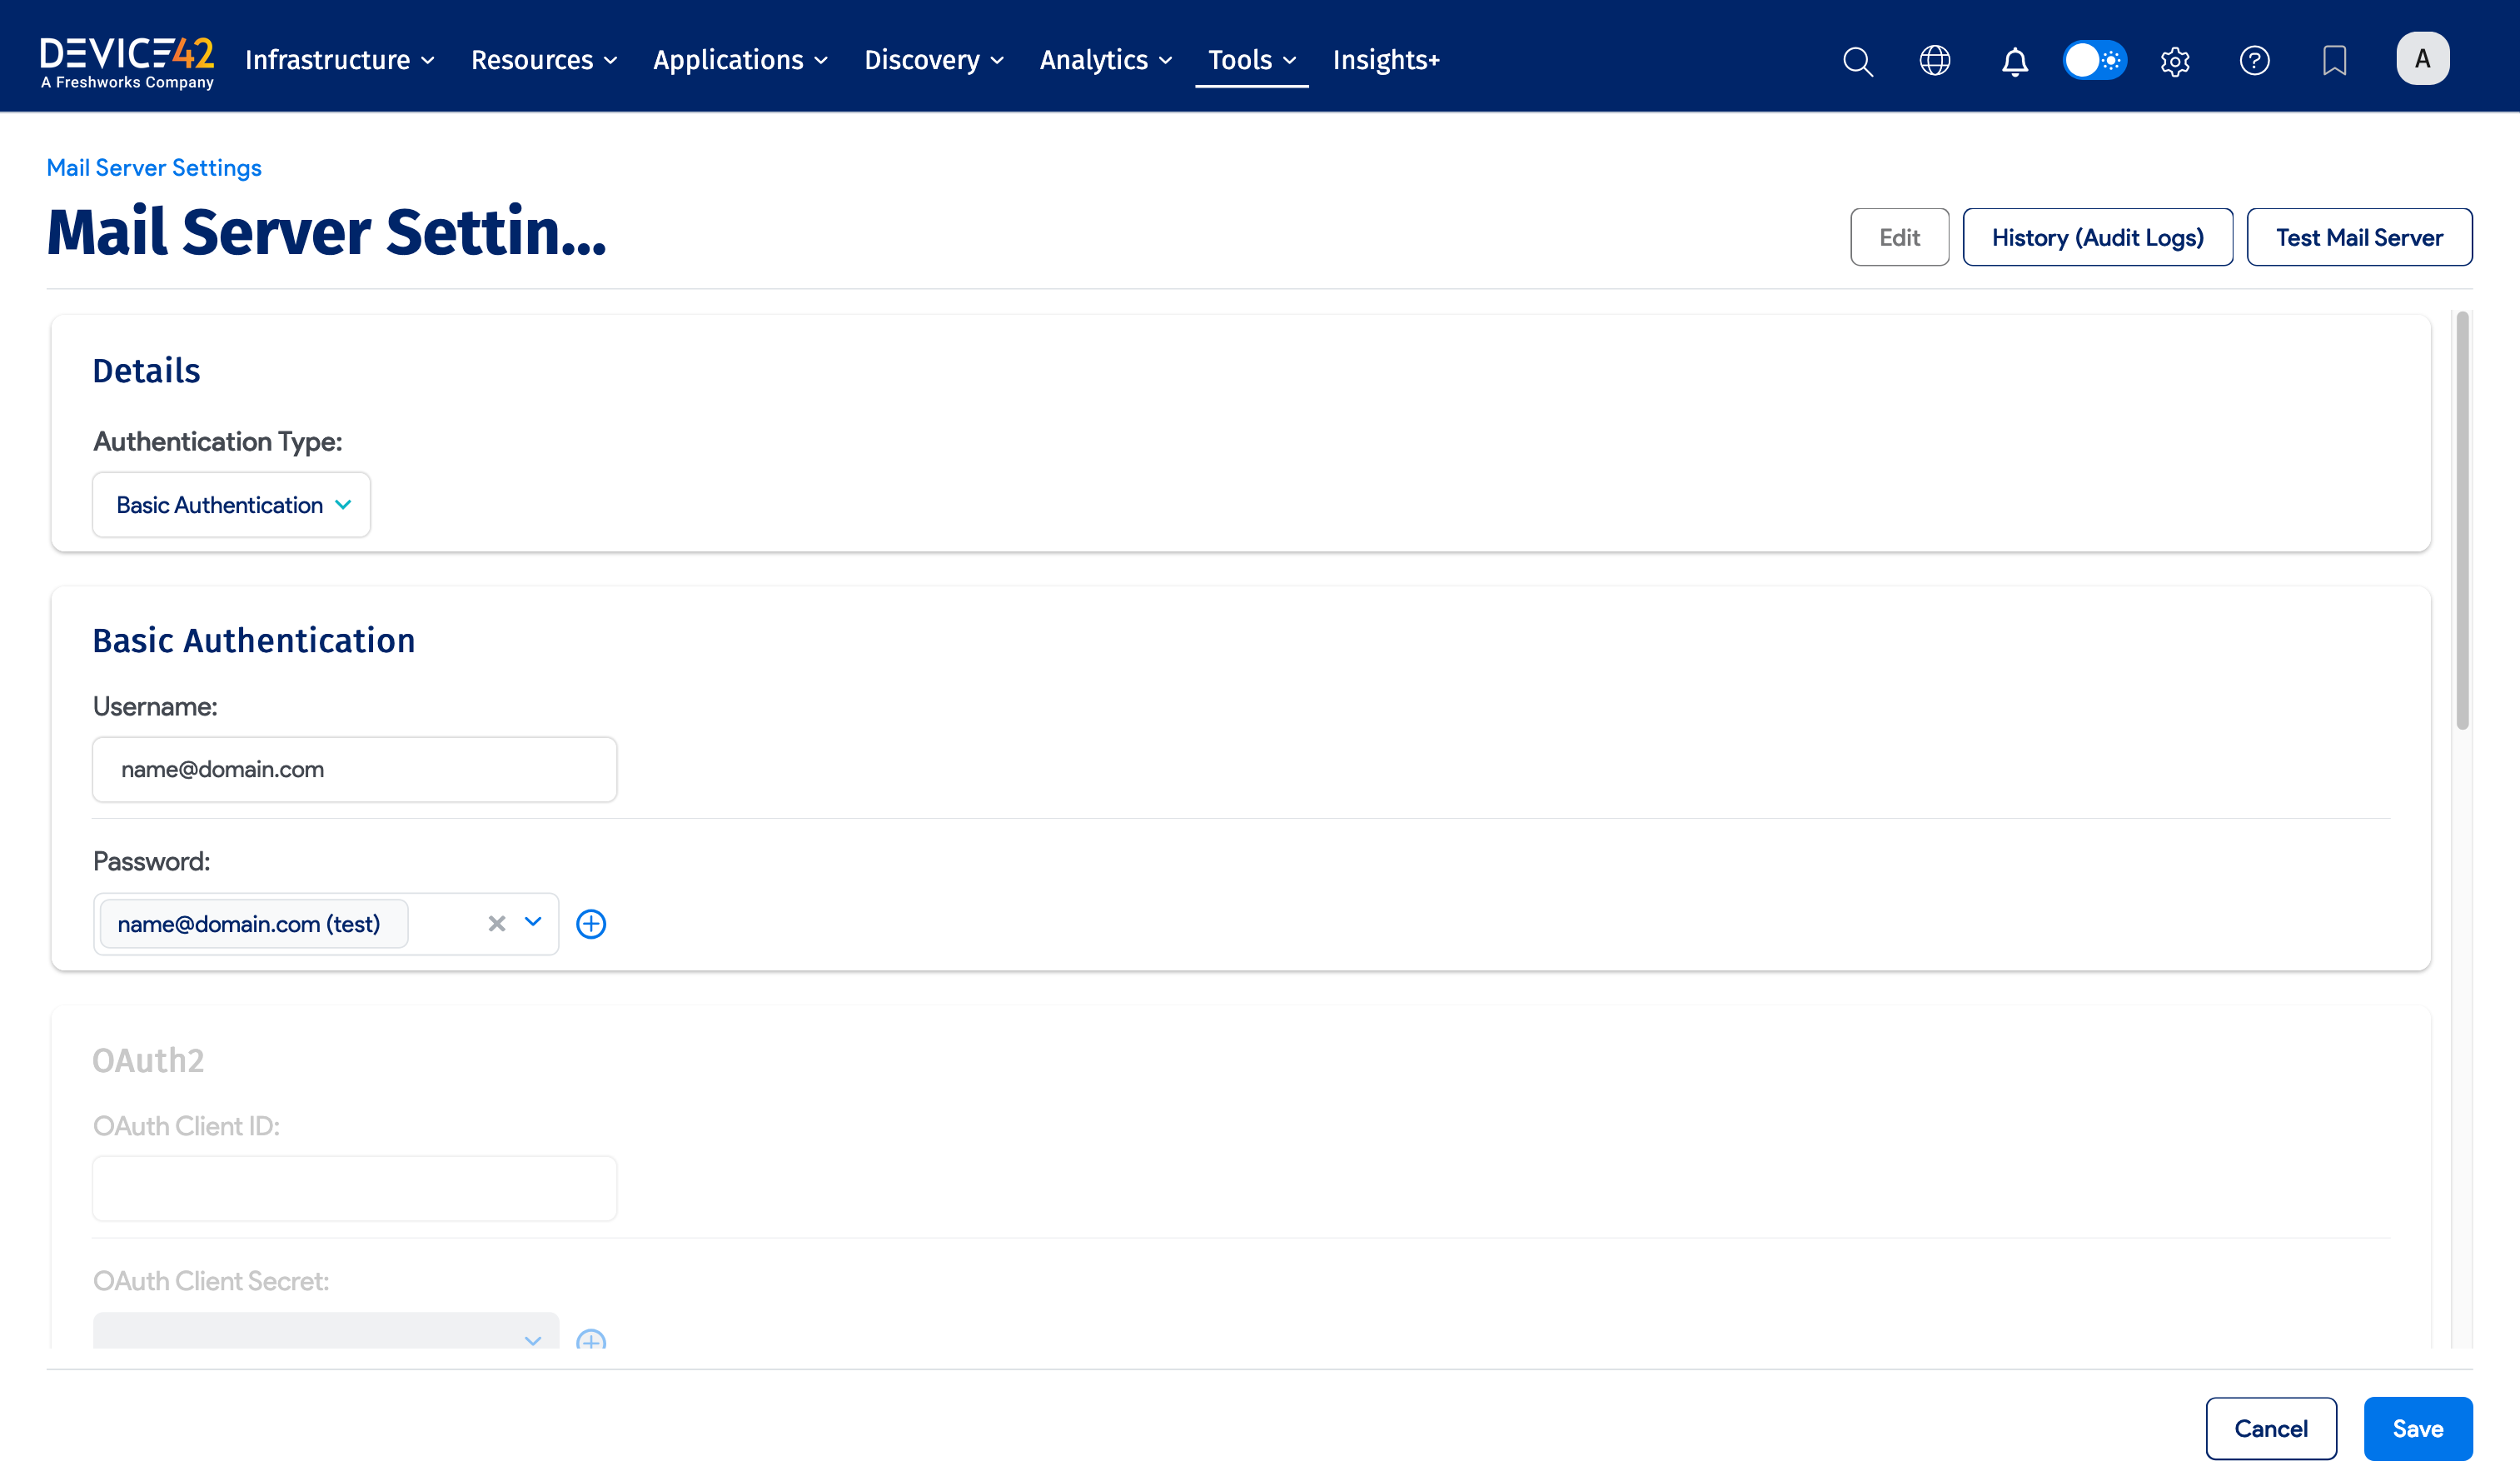Expand the Password dropdown arrow
Viewport: 2520px width, 1481px height.
pos(533,922)
